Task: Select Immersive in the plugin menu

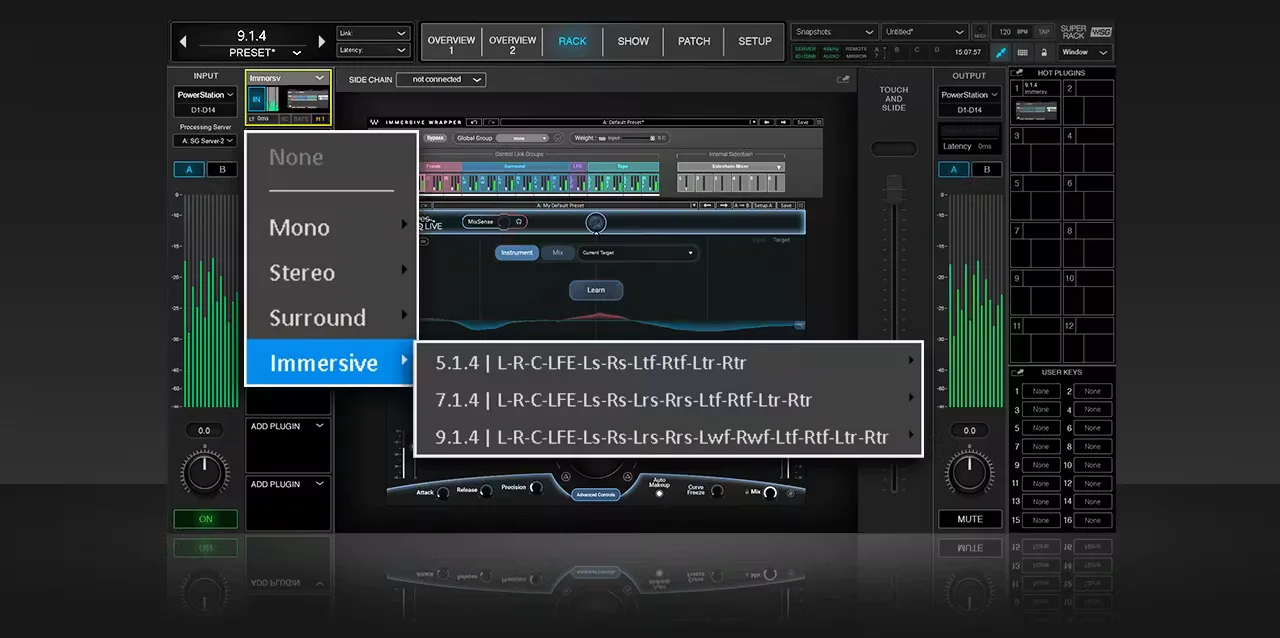Action: tap(331, 362)
